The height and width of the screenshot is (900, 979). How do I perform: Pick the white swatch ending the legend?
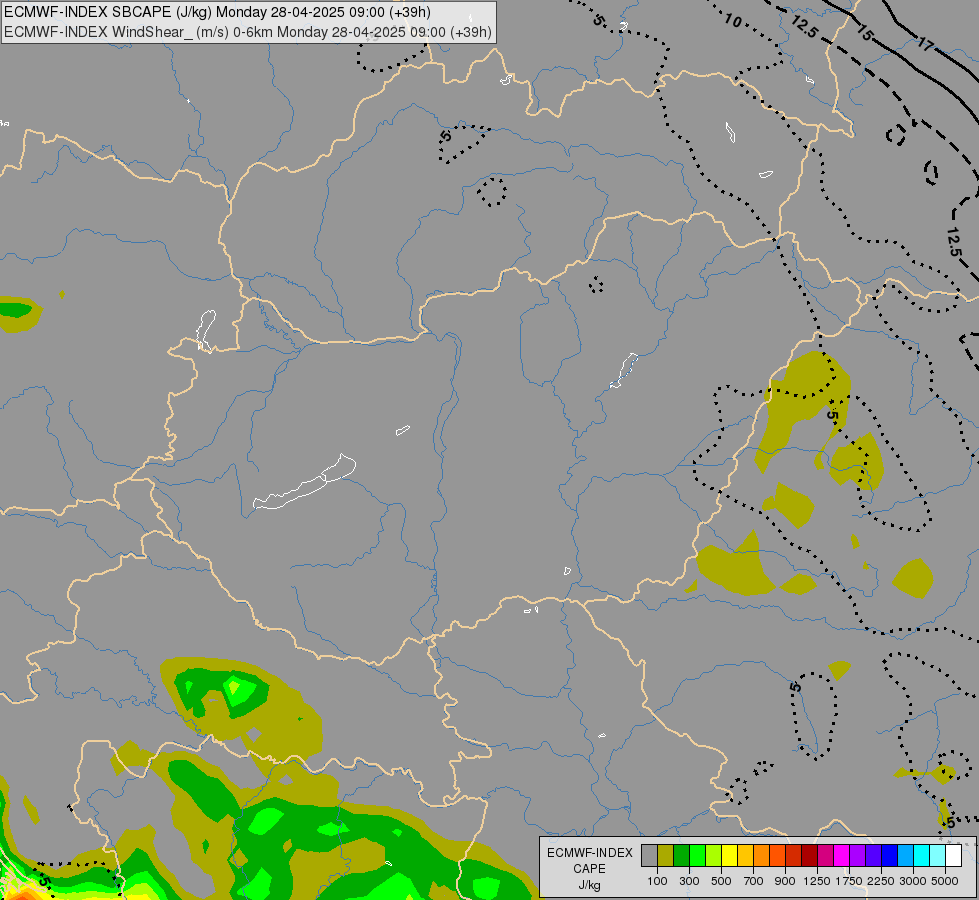point(954,856)
